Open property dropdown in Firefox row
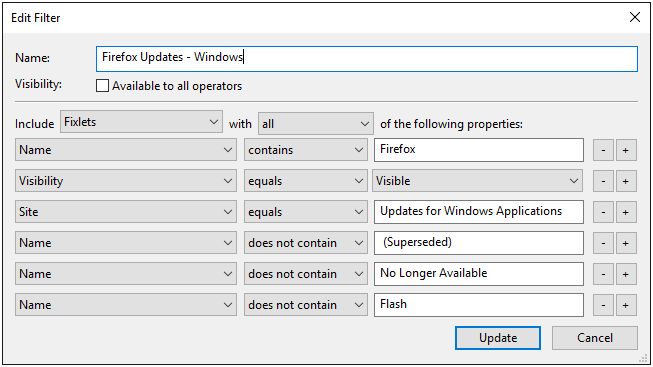This screenshot has height=367, width=653. point(126,150)
